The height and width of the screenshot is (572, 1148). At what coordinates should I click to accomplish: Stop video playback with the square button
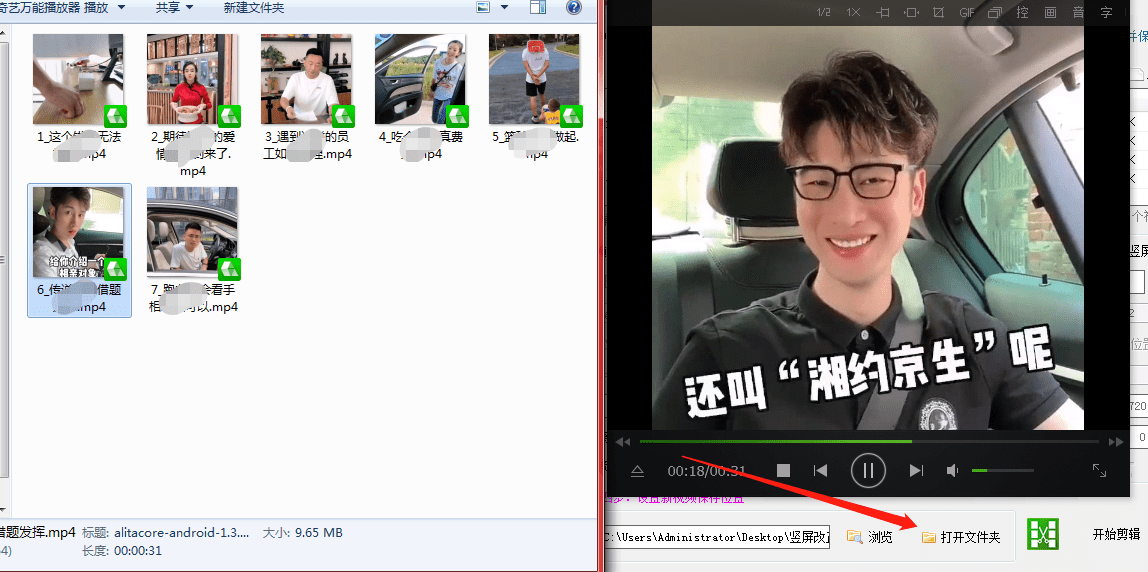(x=783, y=470)
